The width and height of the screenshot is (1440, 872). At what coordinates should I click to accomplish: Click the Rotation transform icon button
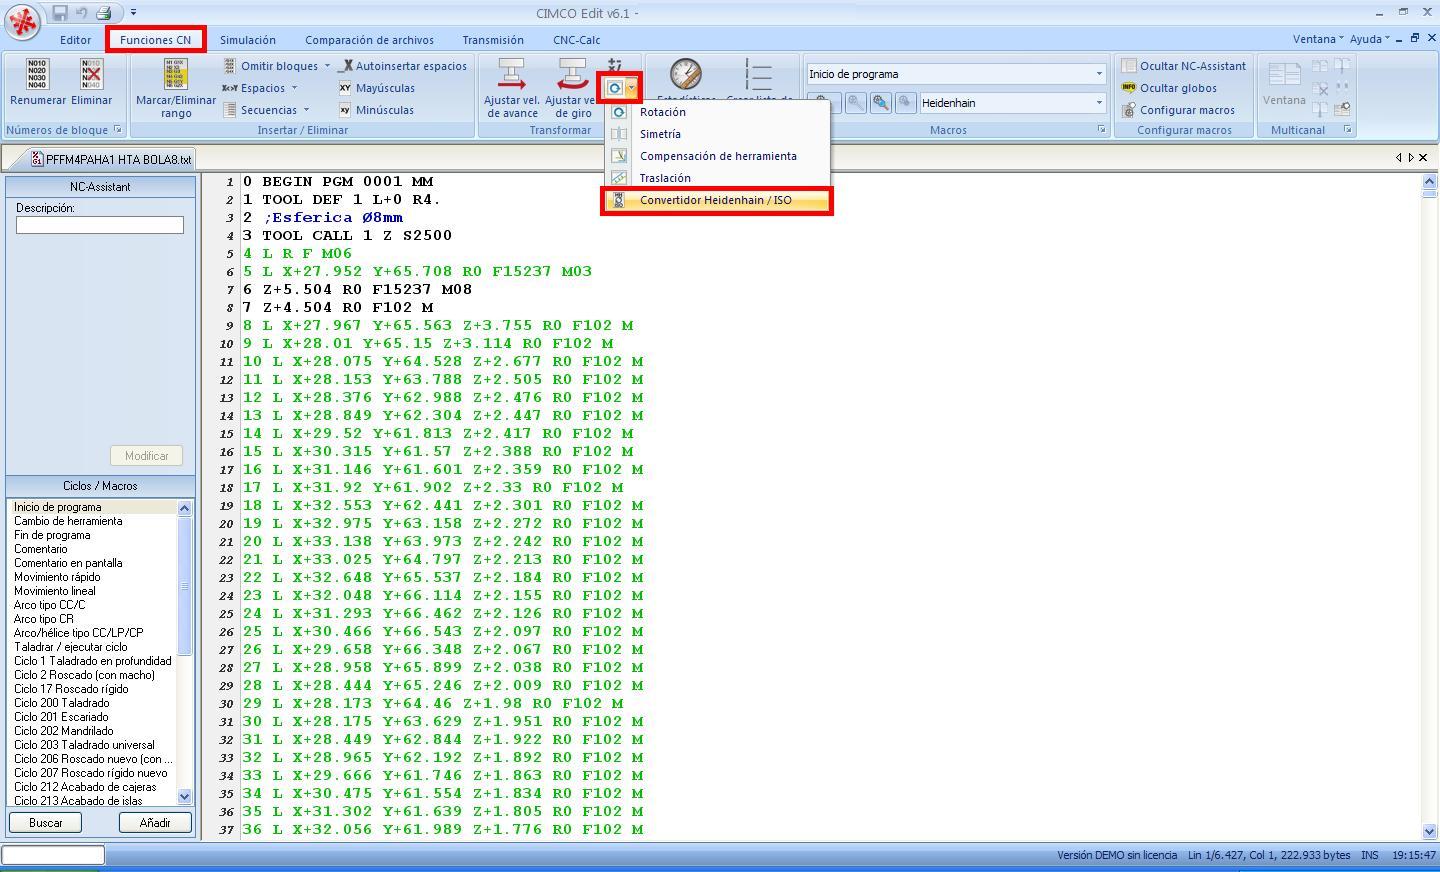(614, 88)
